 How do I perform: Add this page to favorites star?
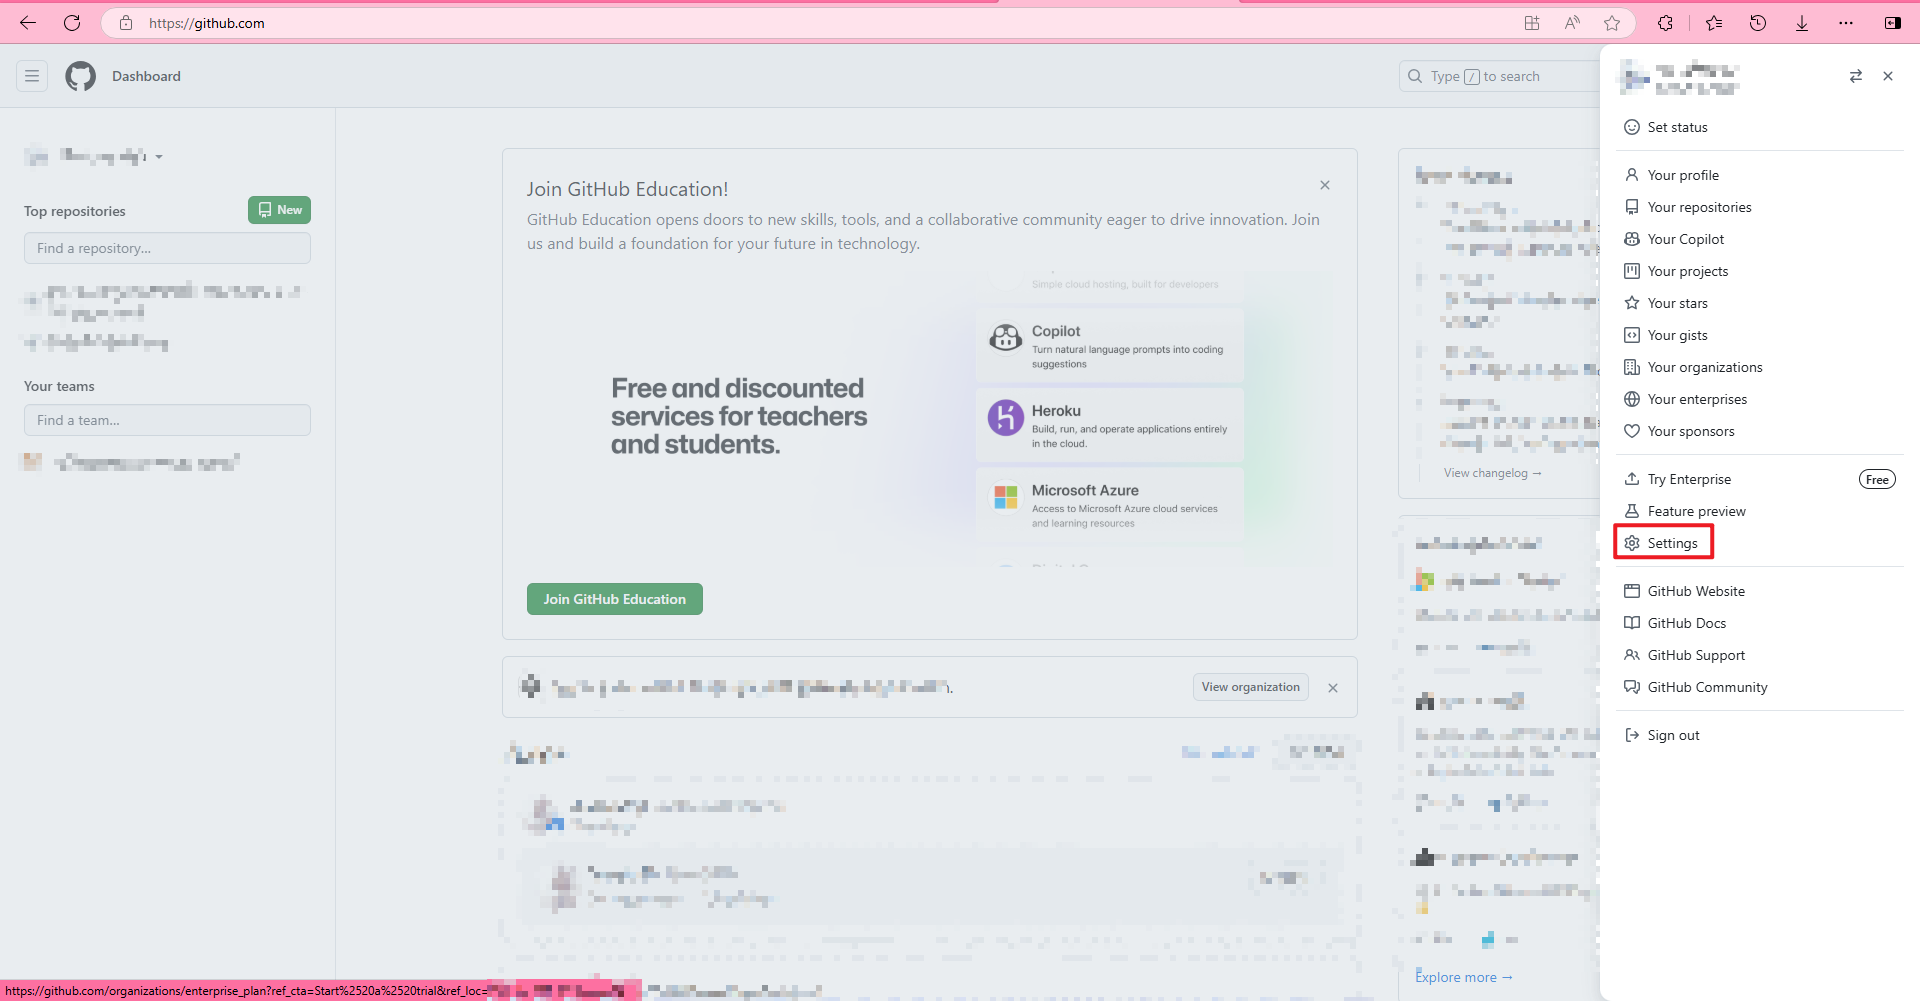1612,23
